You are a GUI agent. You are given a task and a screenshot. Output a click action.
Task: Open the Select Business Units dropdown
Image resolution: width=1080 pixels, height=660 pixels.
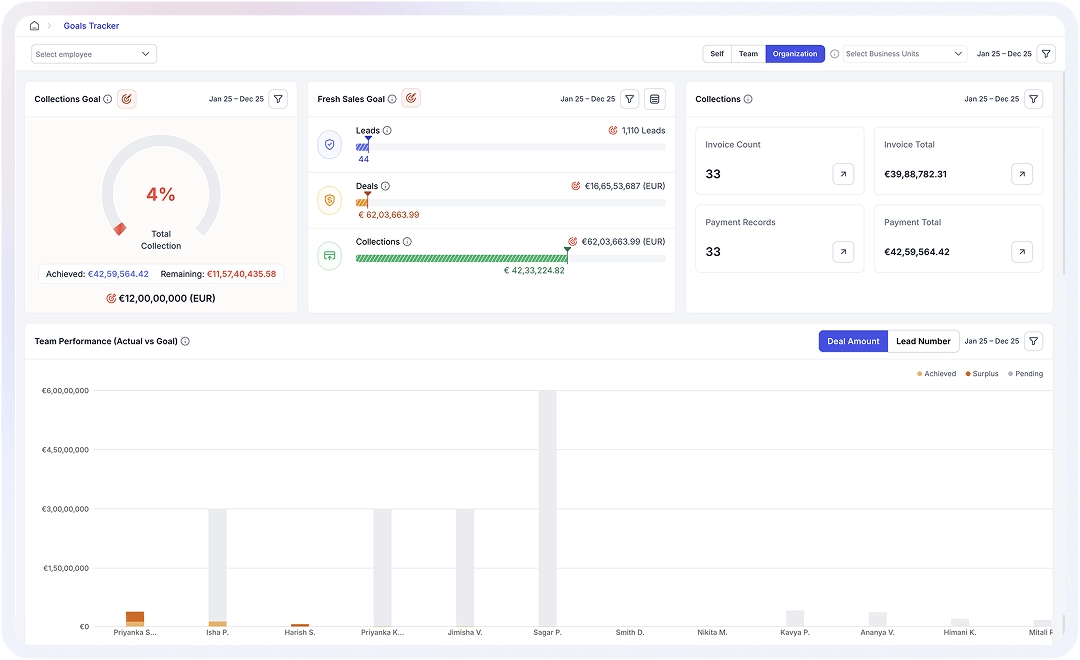(x=905, y=54)
